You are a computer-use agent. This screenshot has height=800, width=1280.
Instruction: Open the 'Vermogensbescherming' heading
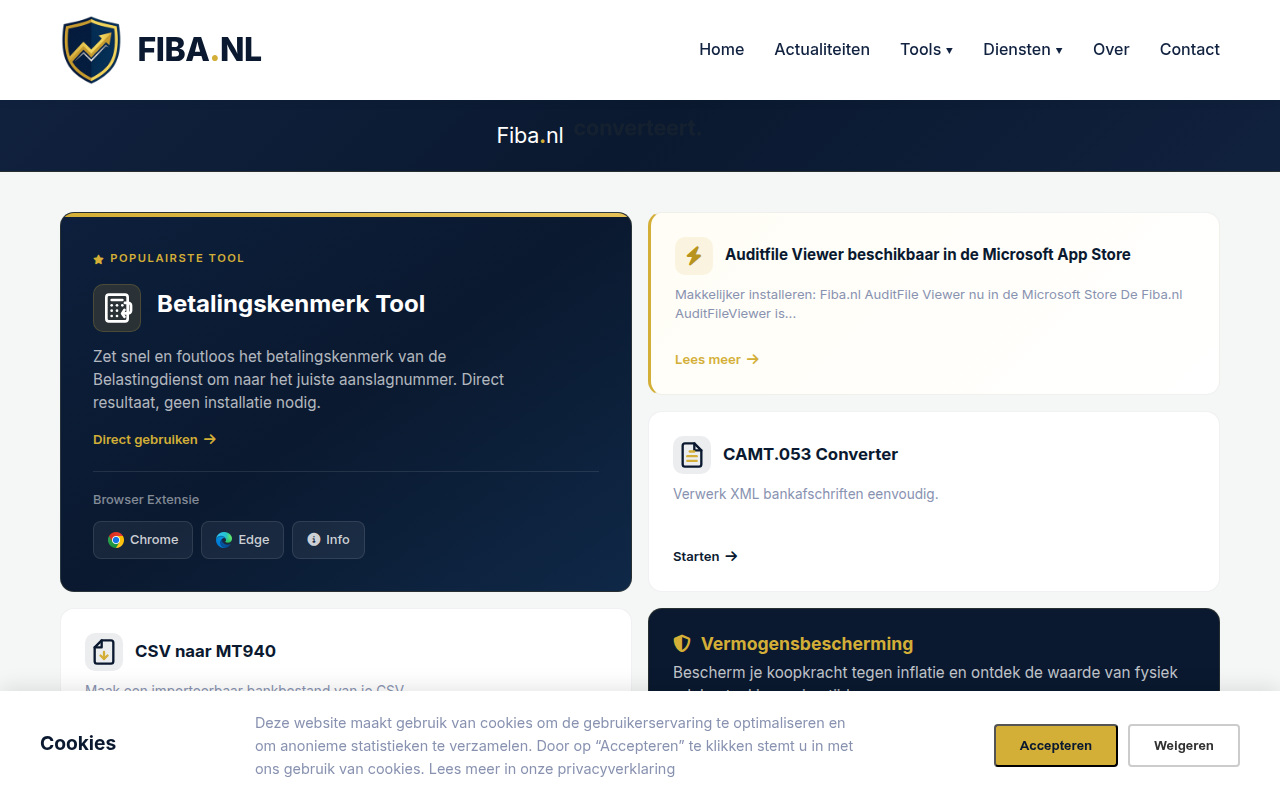[807, 644]
